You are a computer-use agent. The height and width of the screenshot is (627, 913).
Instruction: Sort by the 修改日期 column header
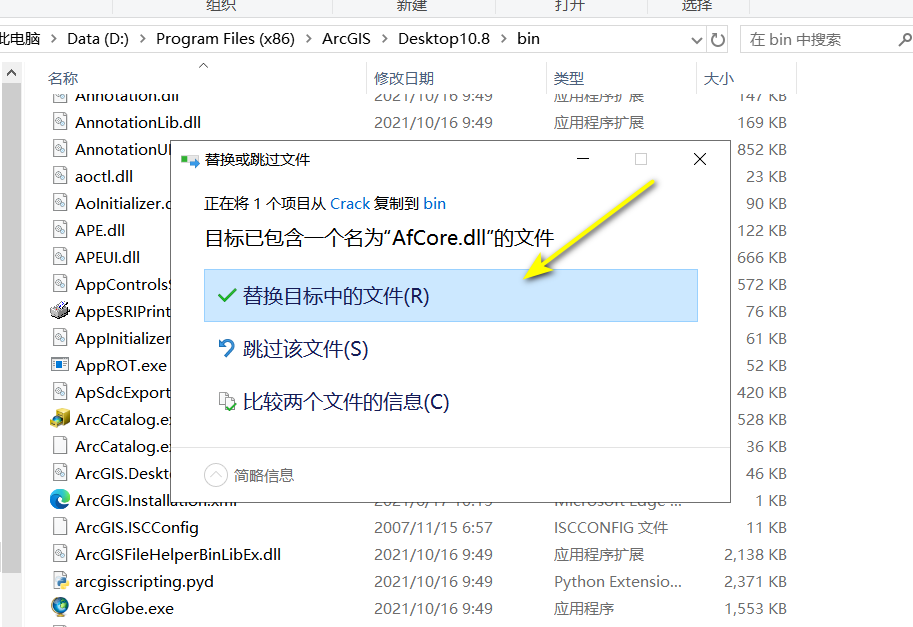coord(404,78)
